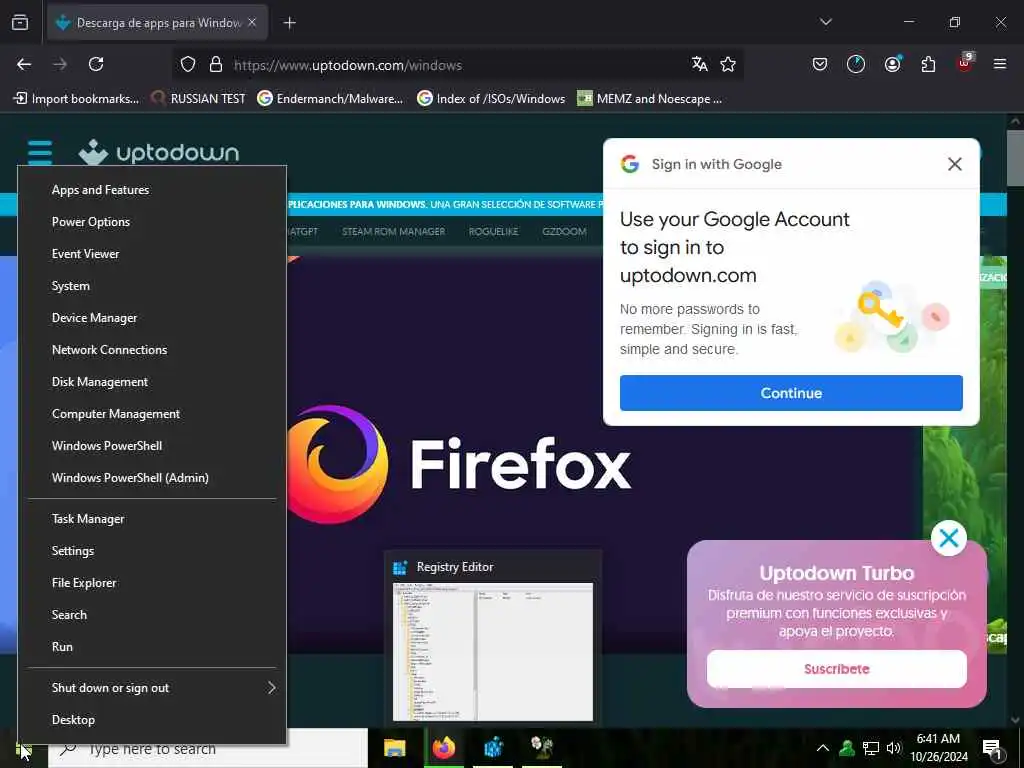
Task: Open Apps and Features
Action: 152,190
